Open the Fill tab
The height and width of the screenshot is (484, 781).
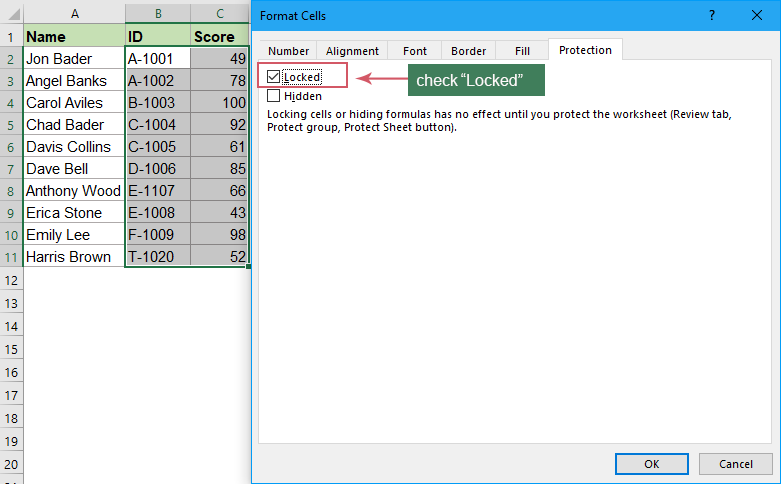(522, 50)
